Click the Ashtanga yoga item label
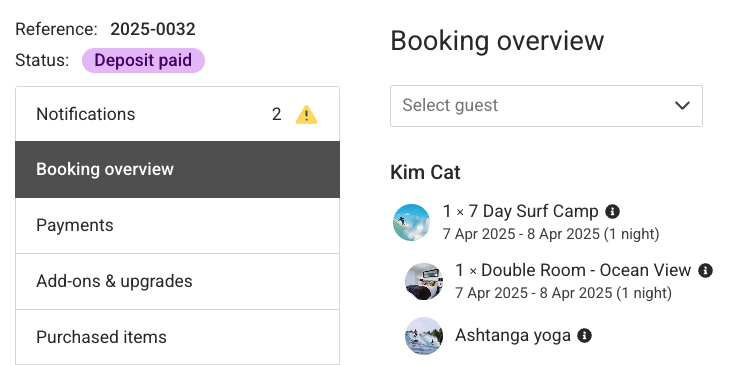The height and width of the screenshot is (365, 746). pyautogui.click(x=513, y=335)
